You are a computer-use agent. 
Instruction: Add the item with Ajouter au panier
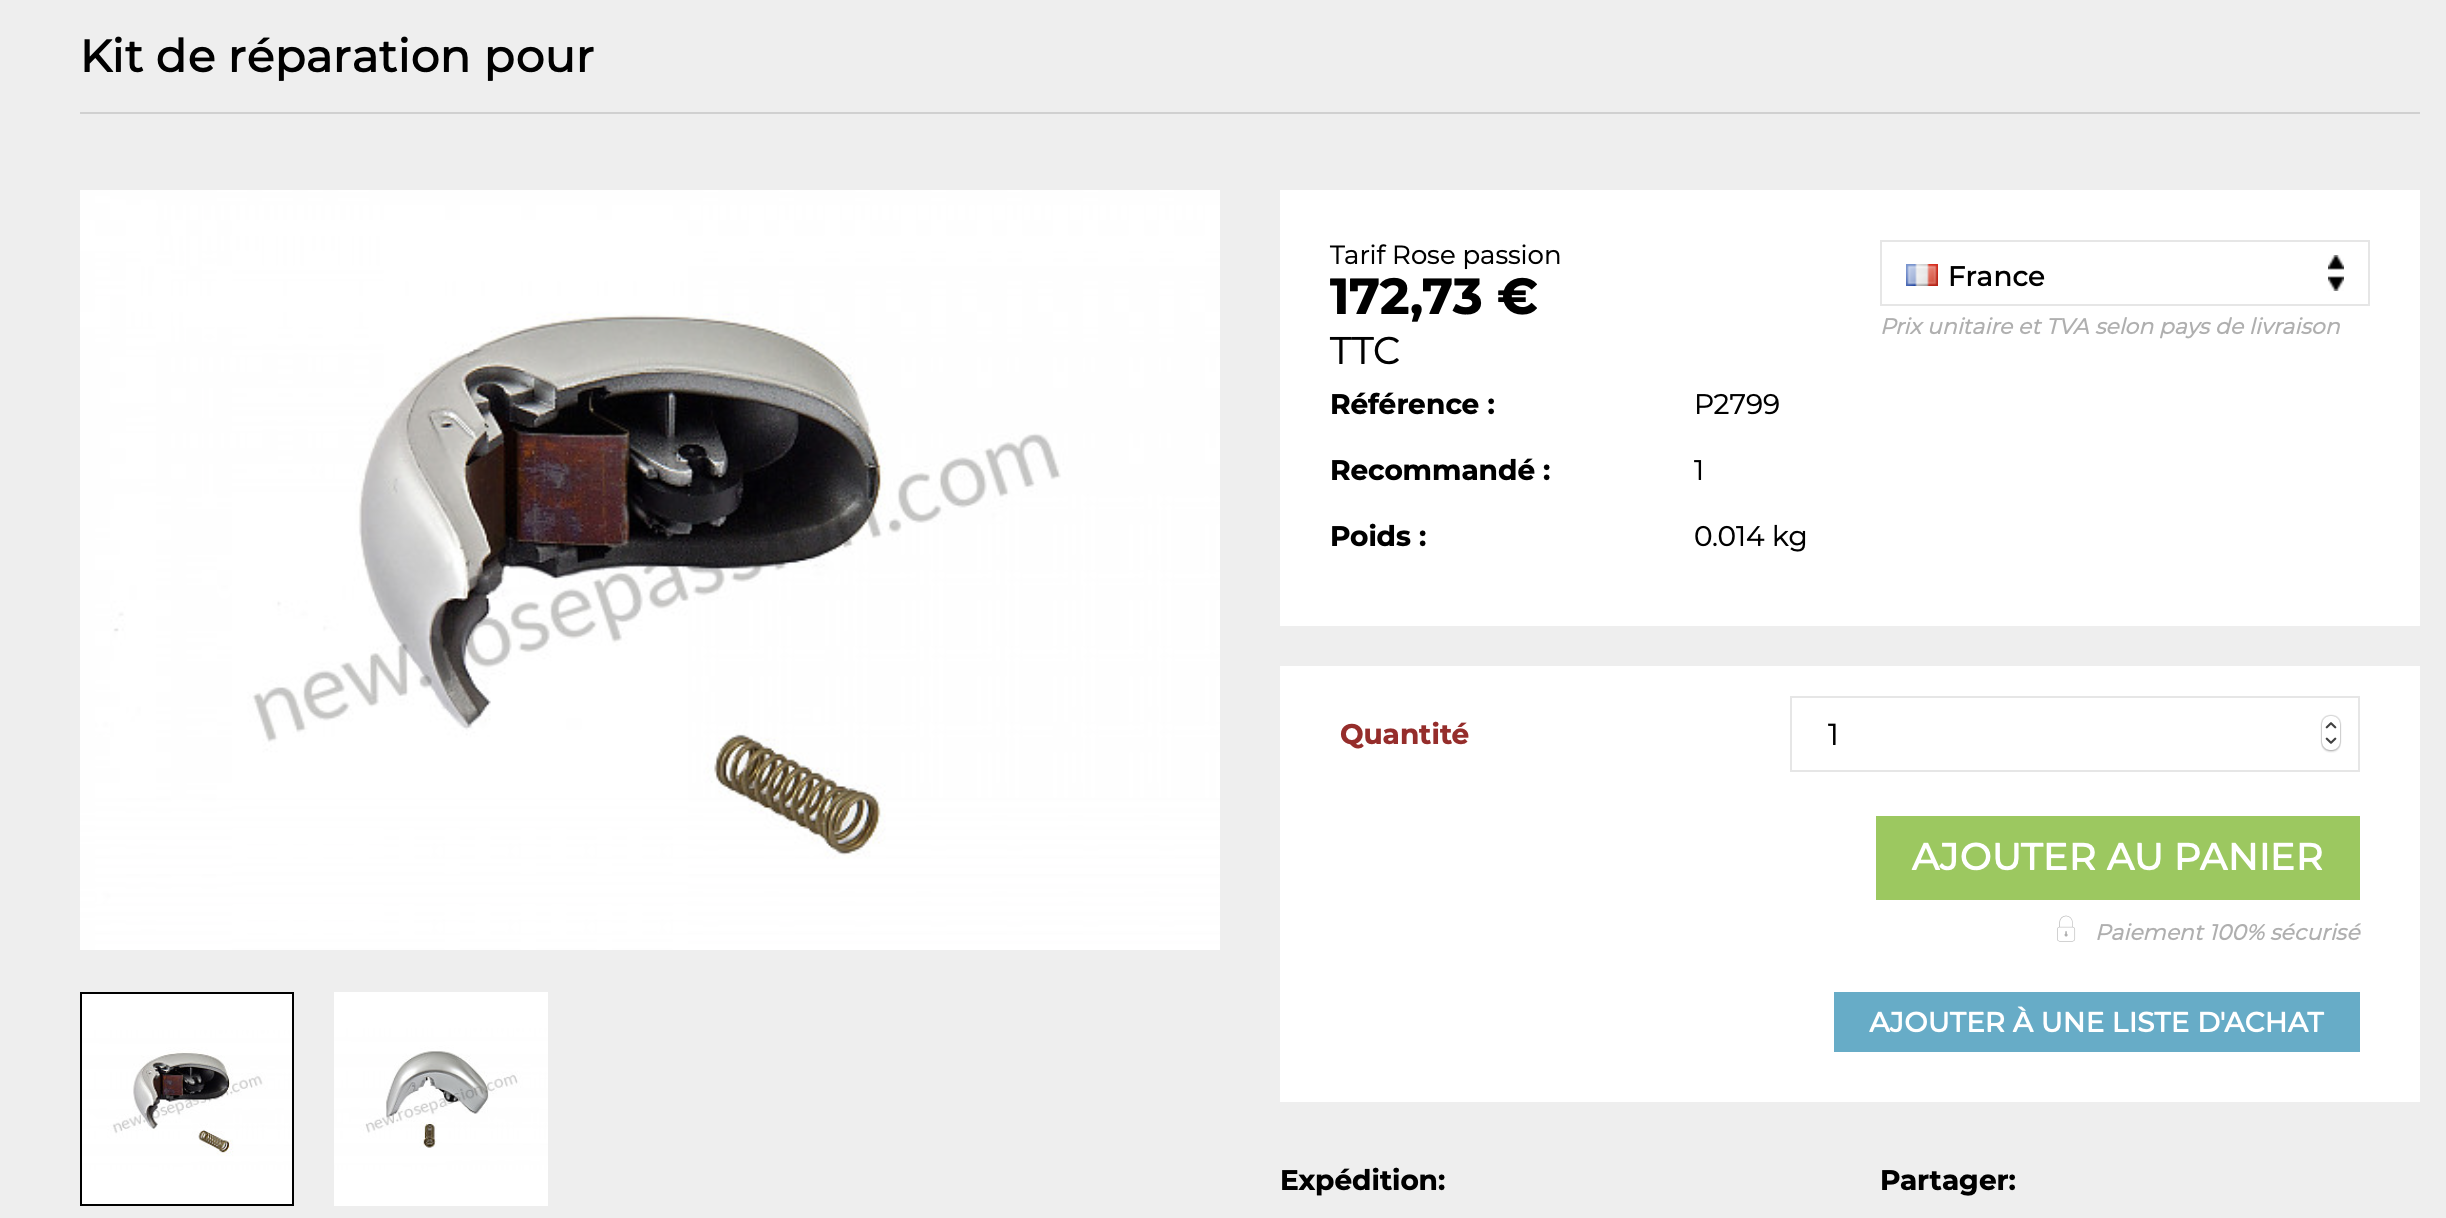pos(2117,857)
